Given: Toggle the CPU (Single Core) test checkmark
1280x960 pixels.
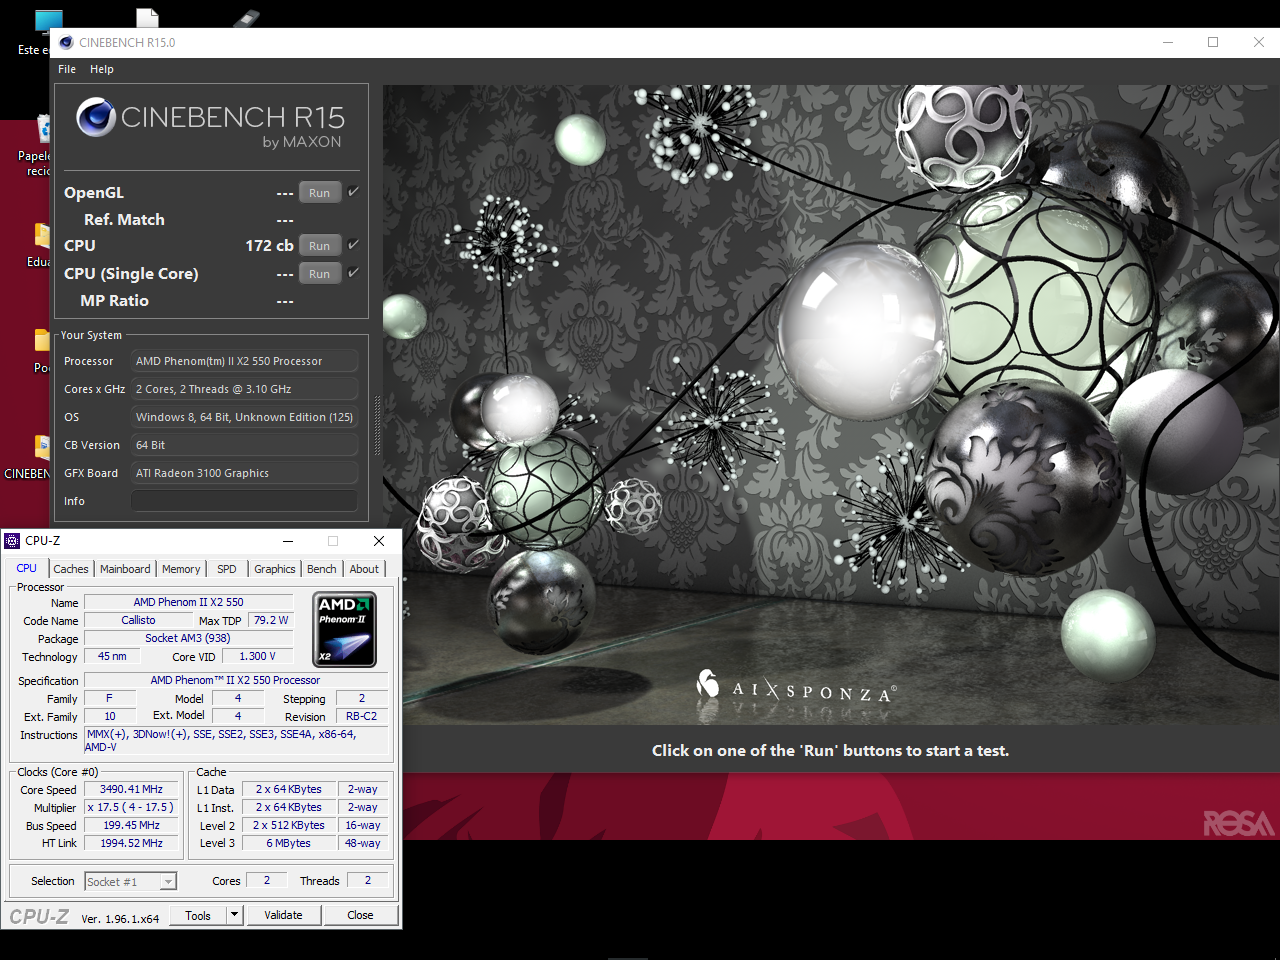Looking at the screenshot, I should pos(353,272).
